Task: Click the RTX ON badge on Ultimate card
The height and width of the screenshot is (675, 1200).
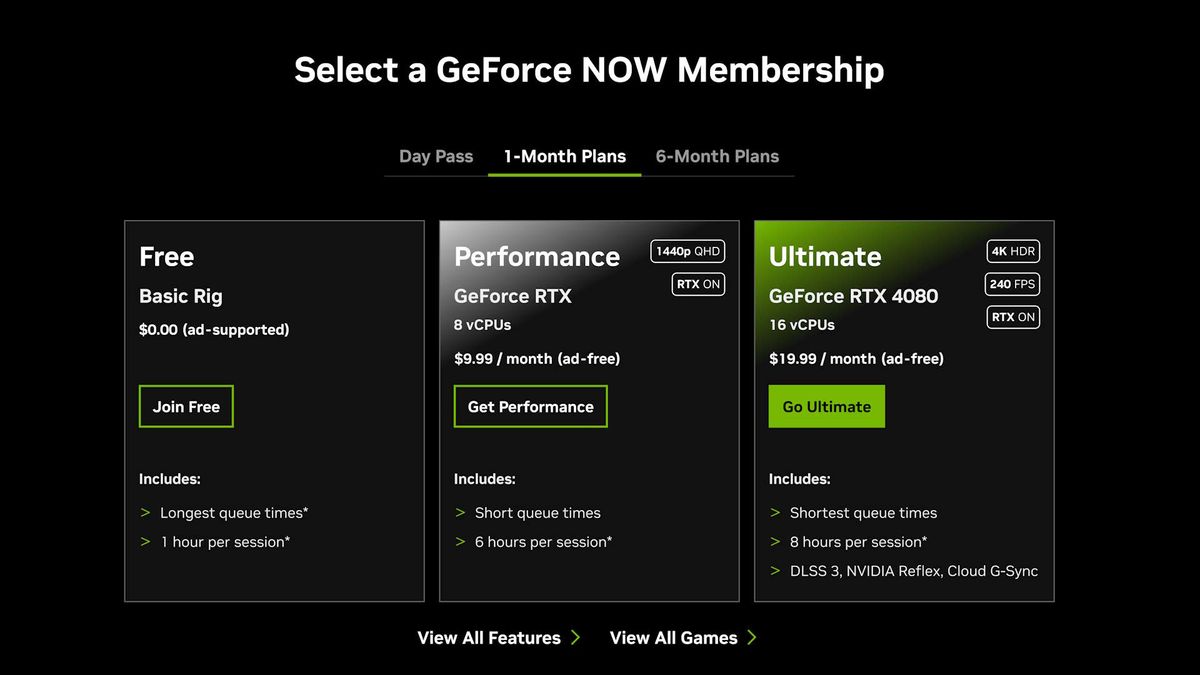Action: pyautogui.click(x=1013, y=317)
